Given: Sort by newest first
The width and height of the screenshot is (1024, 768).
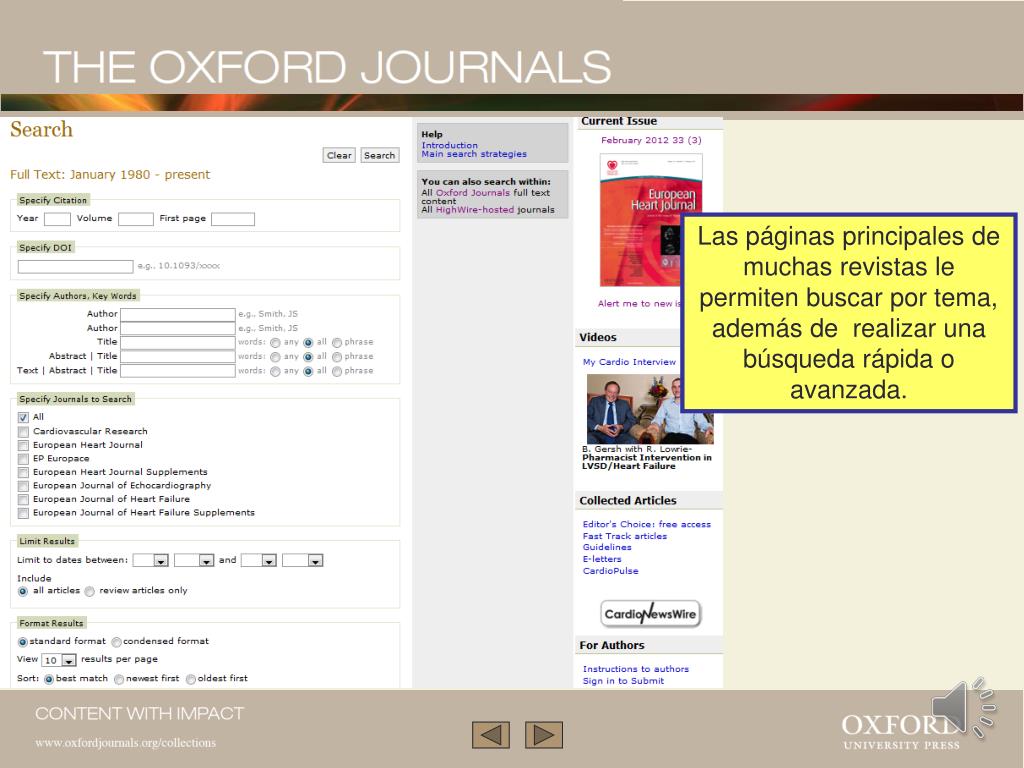Looking at the screenshot, I should (119, 679).
